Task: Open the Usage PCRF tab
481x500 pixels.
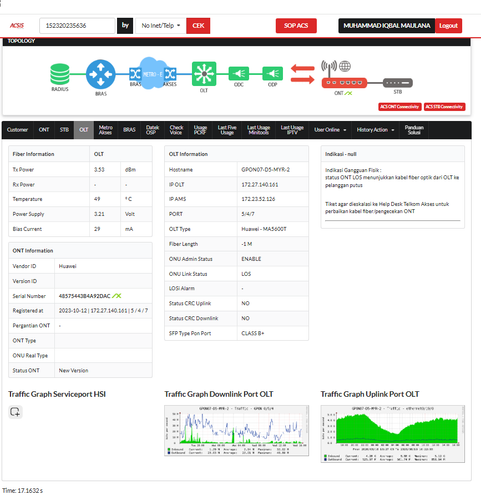Action: click(200, 130)
